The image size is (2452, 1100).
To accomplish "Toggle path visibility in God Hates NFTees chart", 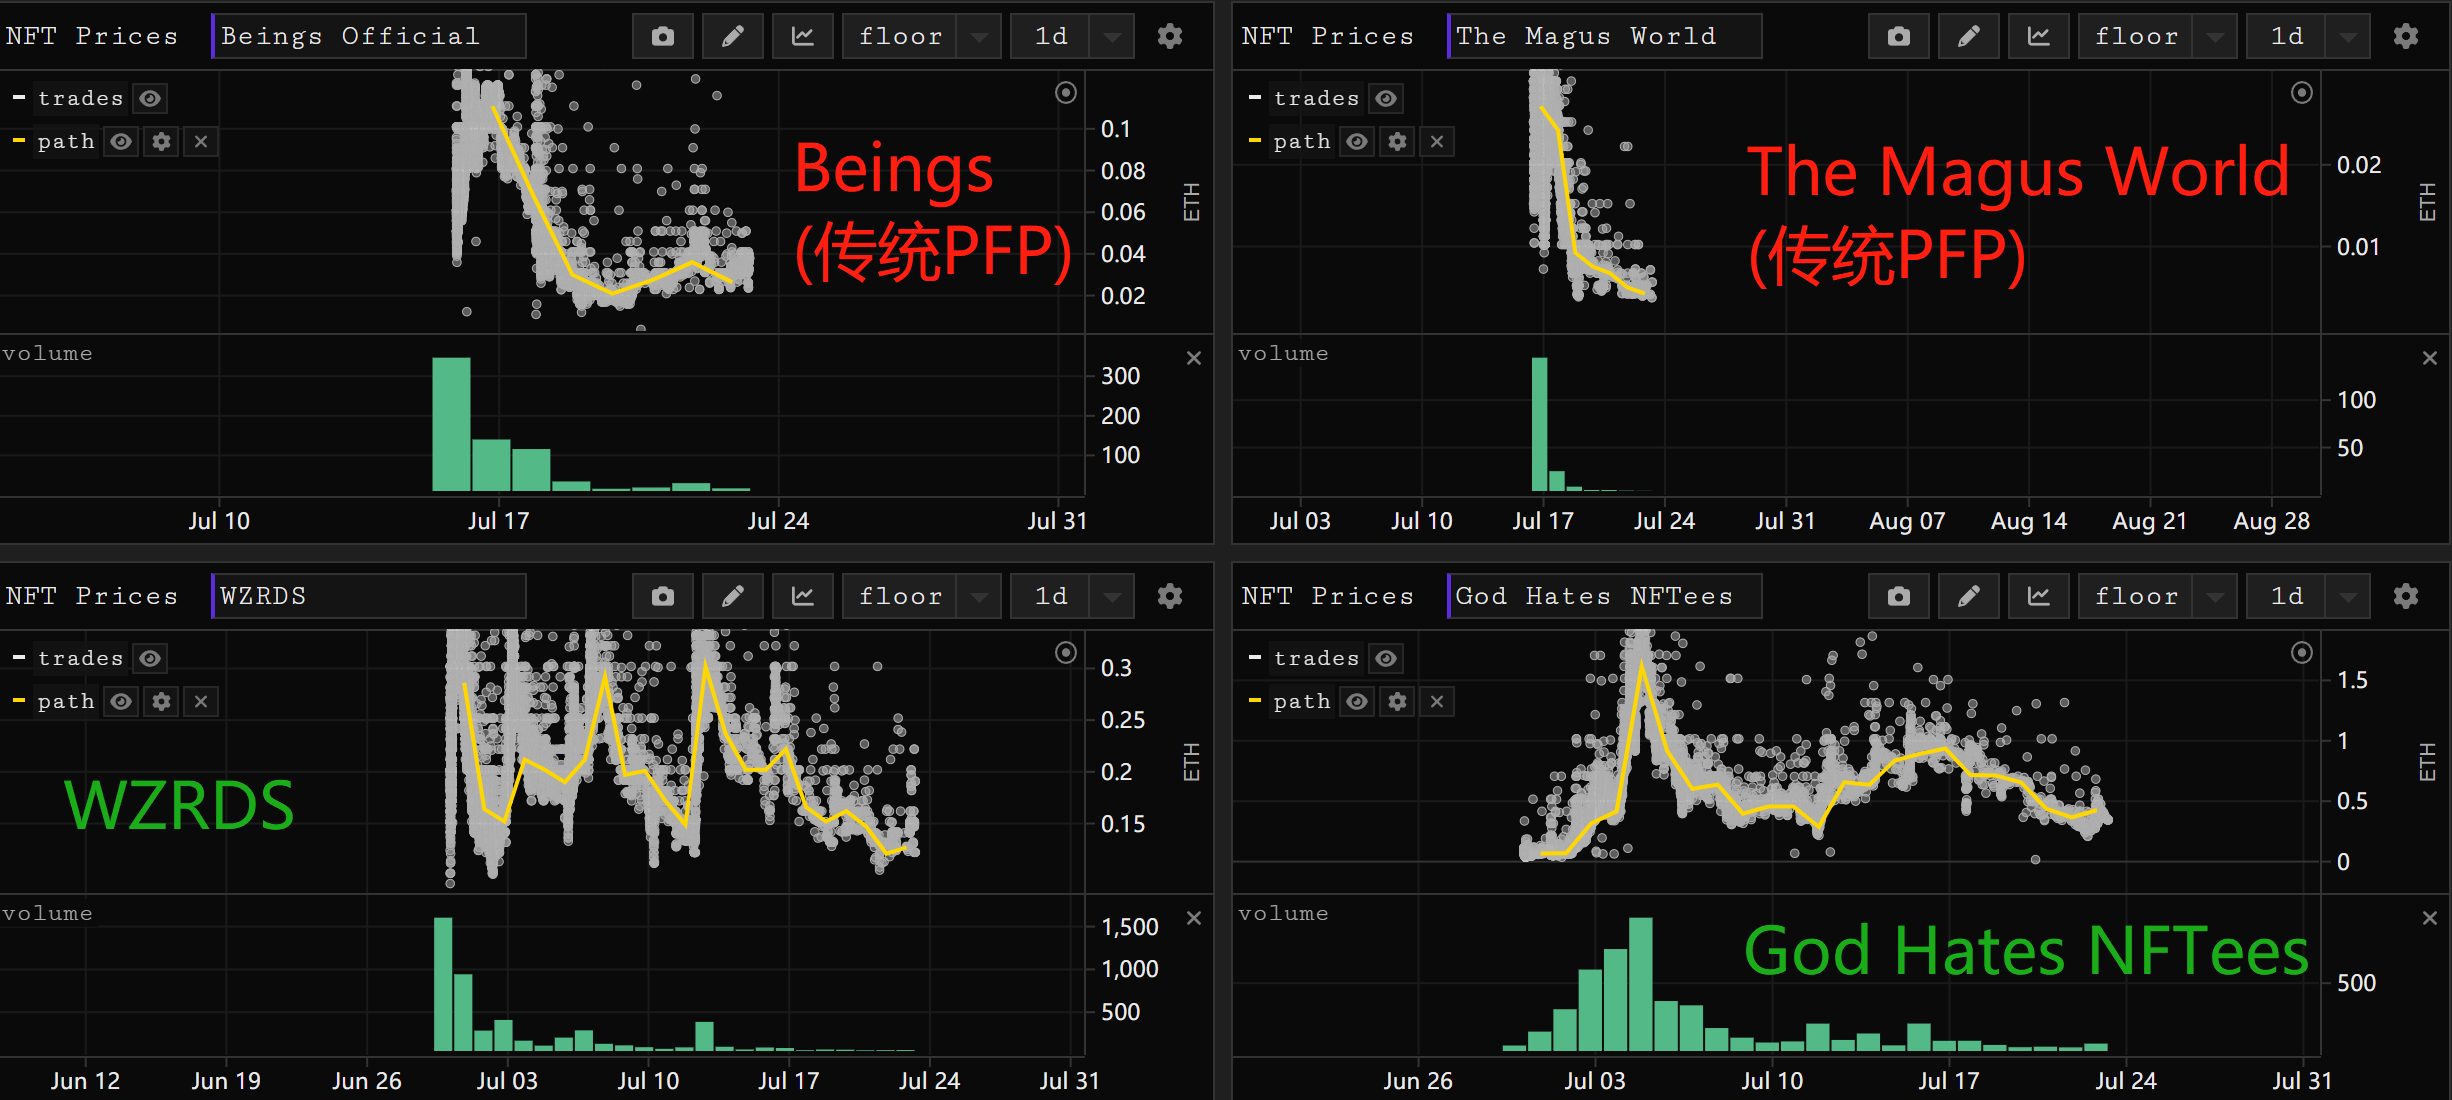I will (1357, 702).
